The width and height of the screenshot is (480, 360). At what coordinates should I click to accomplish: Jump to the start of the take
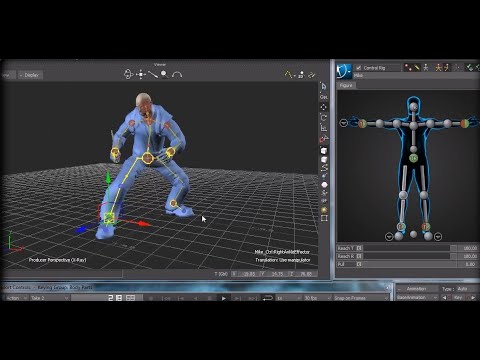point(166,298)
